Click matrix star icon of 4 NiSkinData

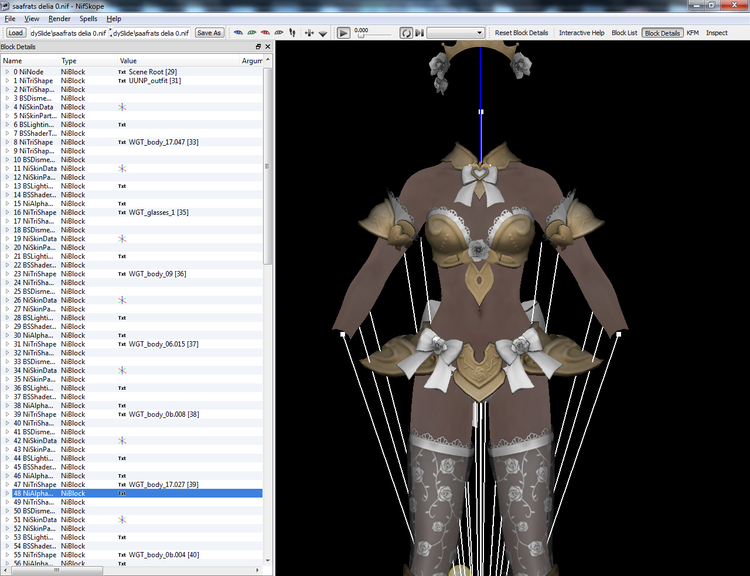click(x=122, y=107)
